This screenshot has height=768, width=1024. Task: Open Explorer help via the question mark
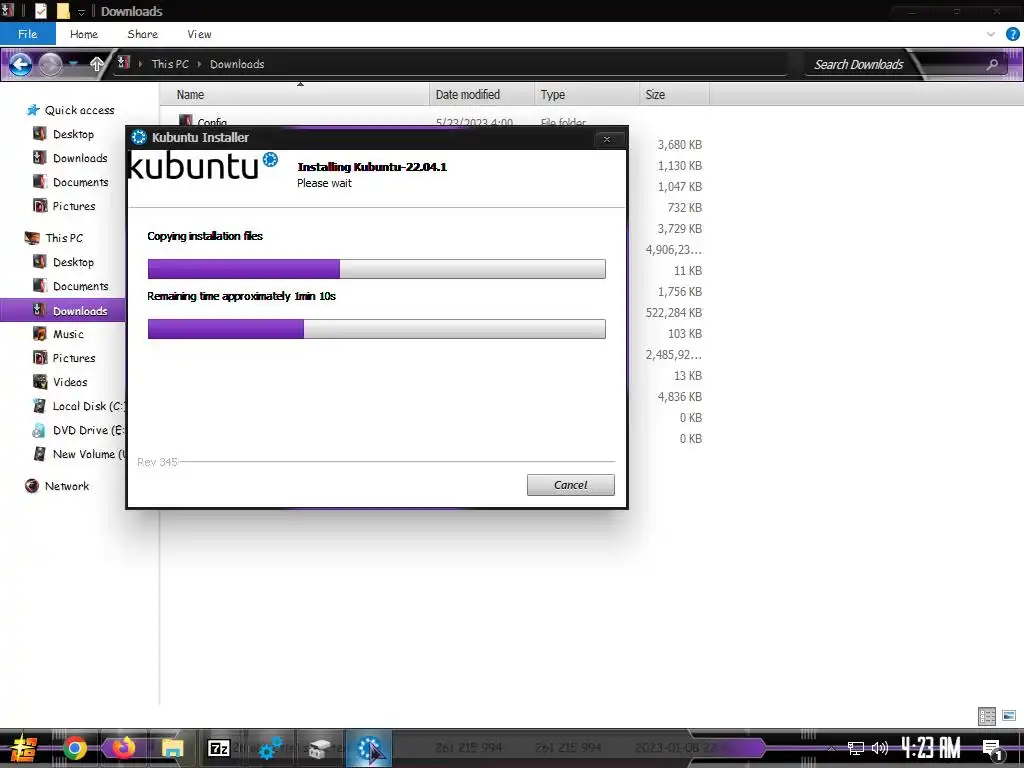(x=1012, y=34)
